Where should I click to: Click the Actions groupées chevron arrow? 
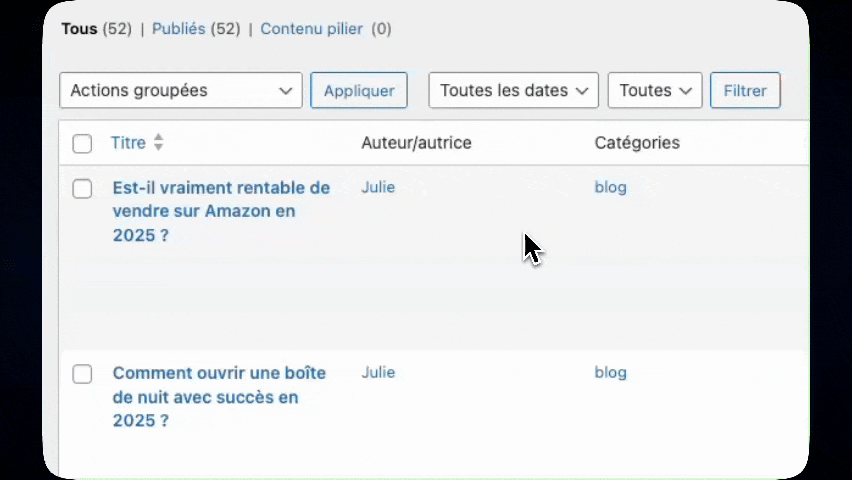tap(286, 91)
